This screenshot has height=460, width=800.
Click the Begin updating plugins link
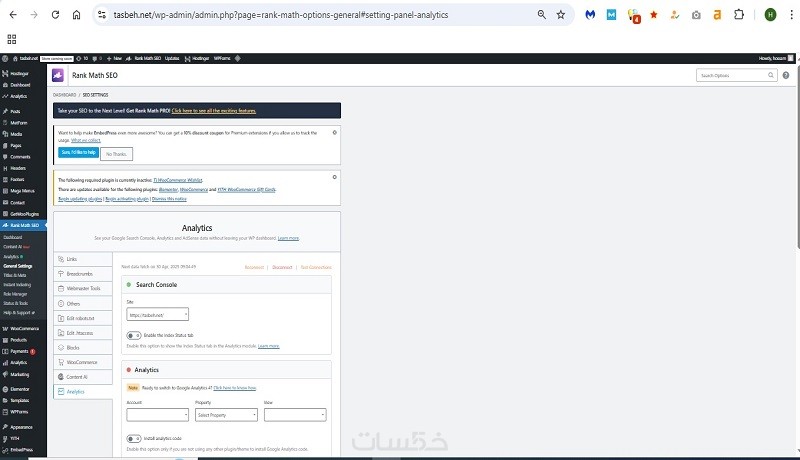click(x=80, y=199)
